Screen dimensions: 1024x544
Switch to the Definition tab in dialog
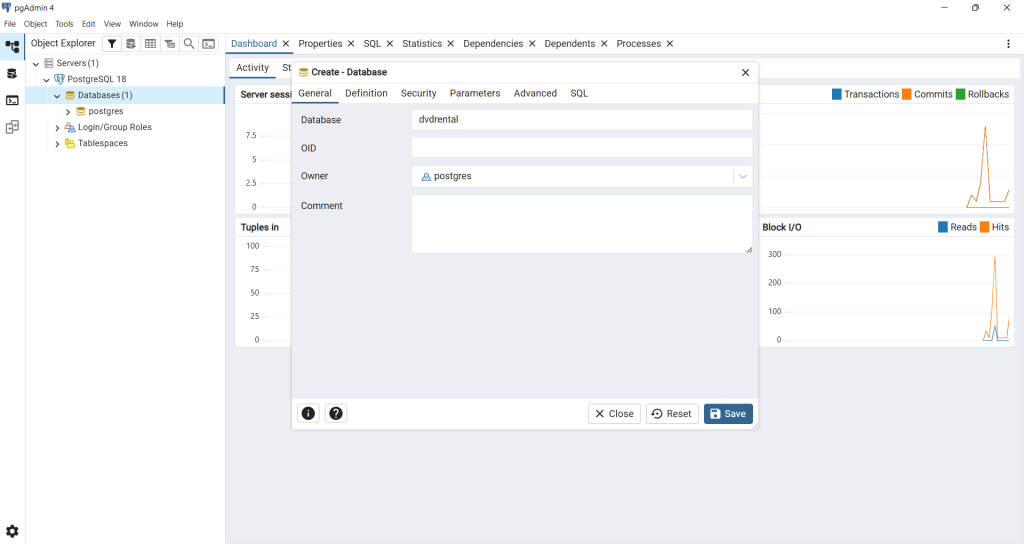coord(366,93)
